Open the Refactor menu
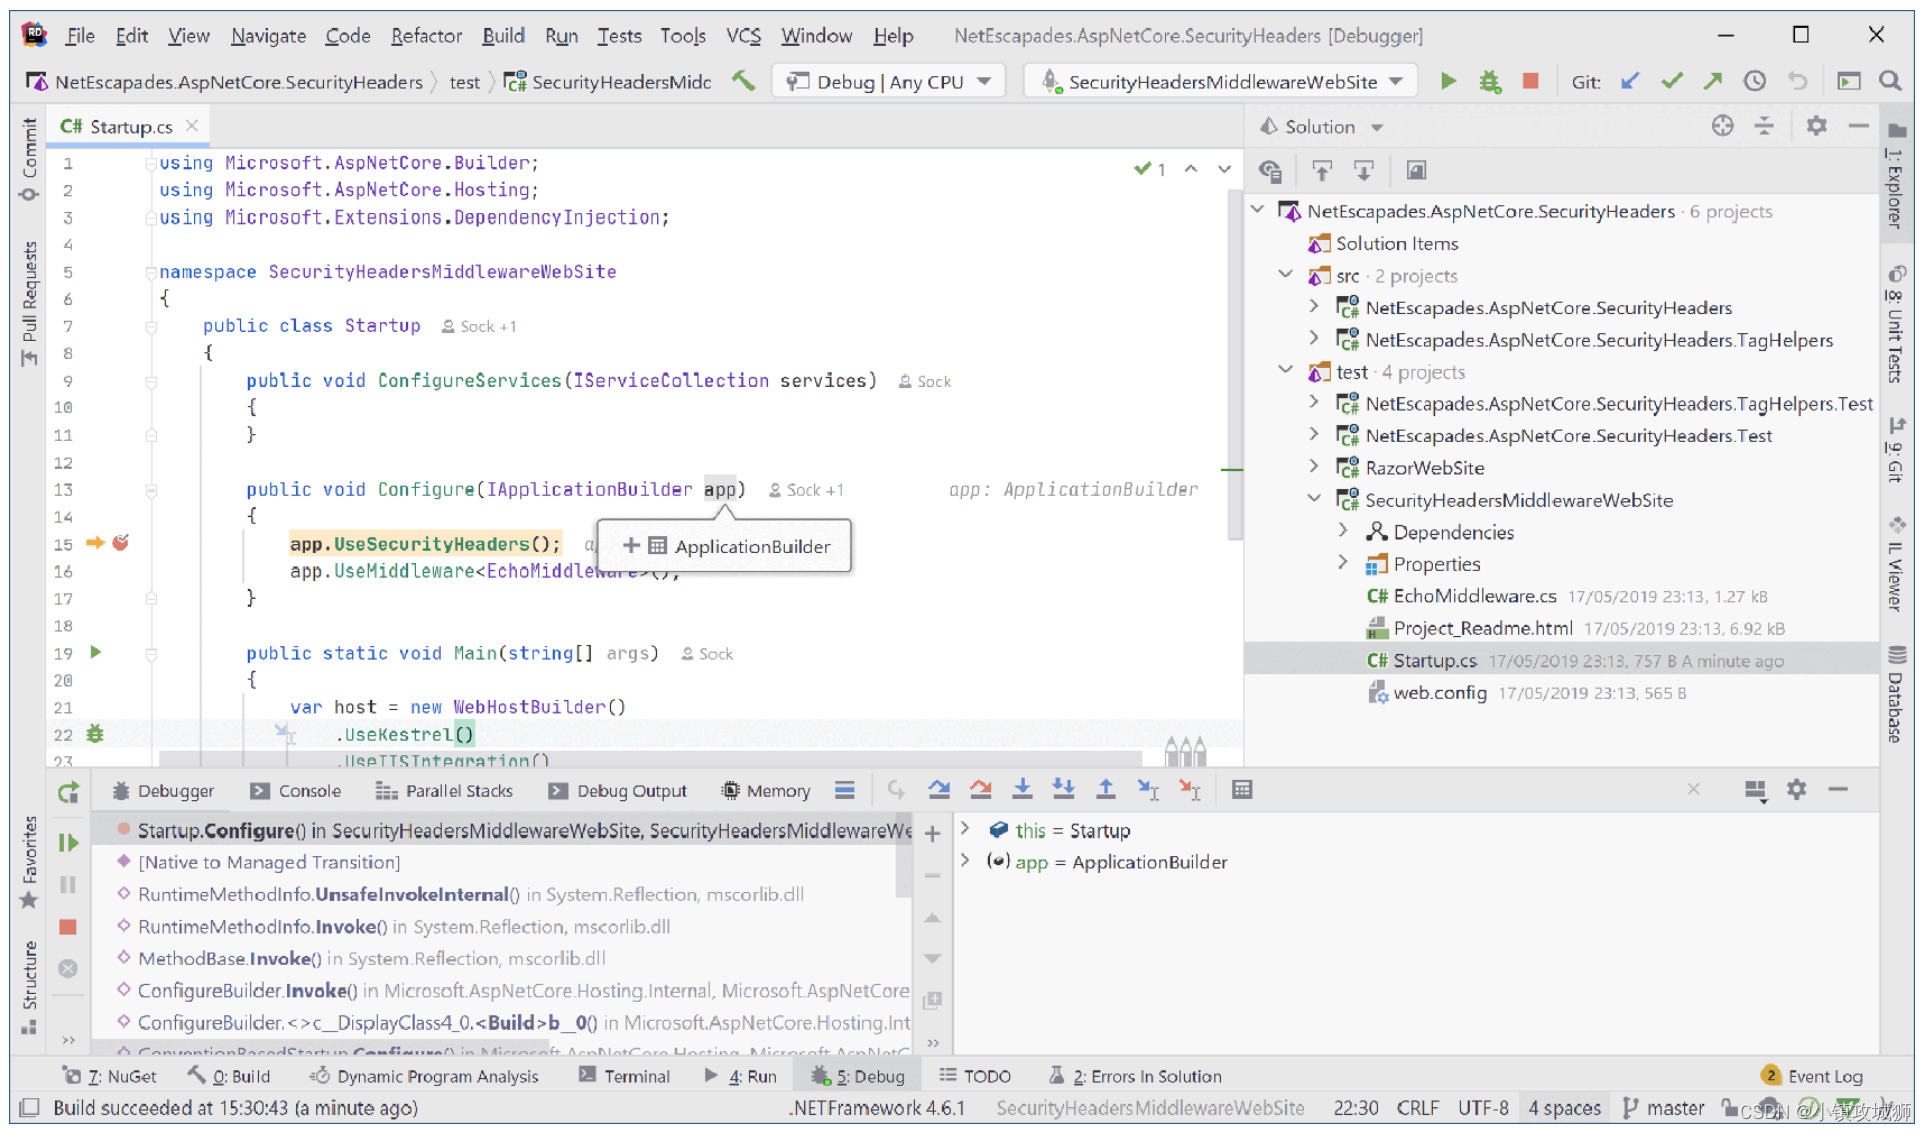This screenshot has height=1132, width=1926. (x=425, y=36)
